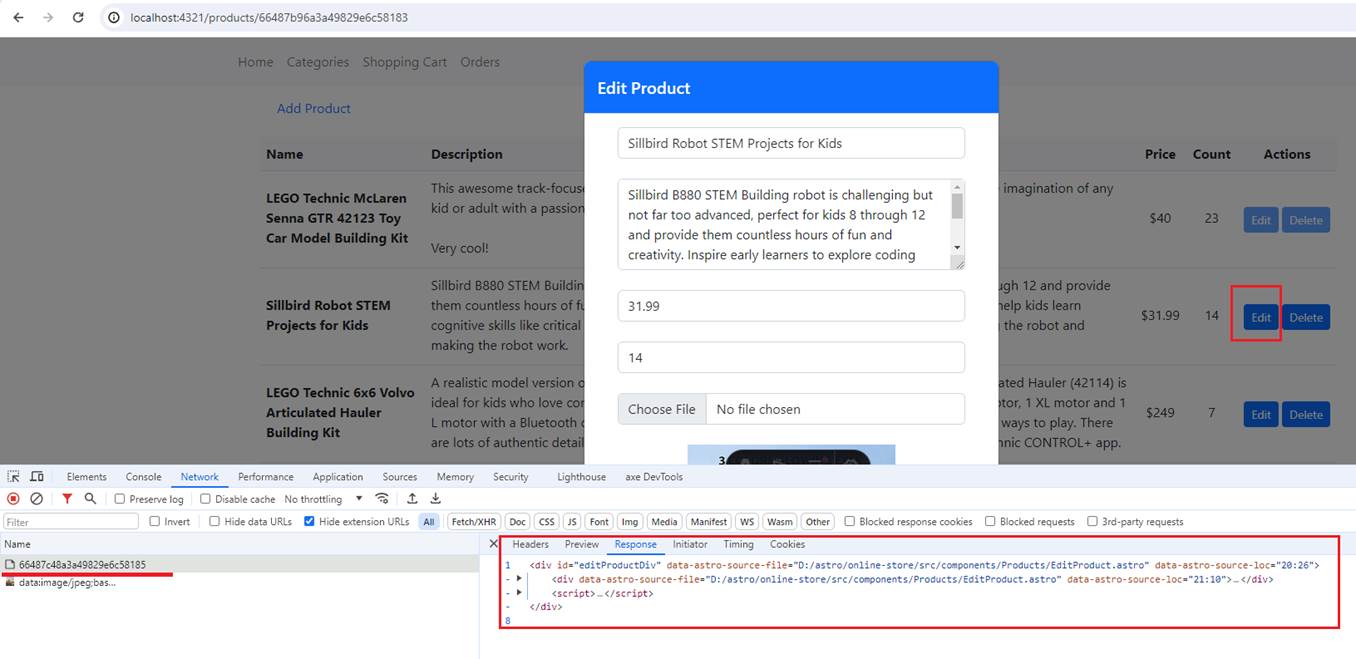Select the data:image/jpeg request row

(240, 582)
